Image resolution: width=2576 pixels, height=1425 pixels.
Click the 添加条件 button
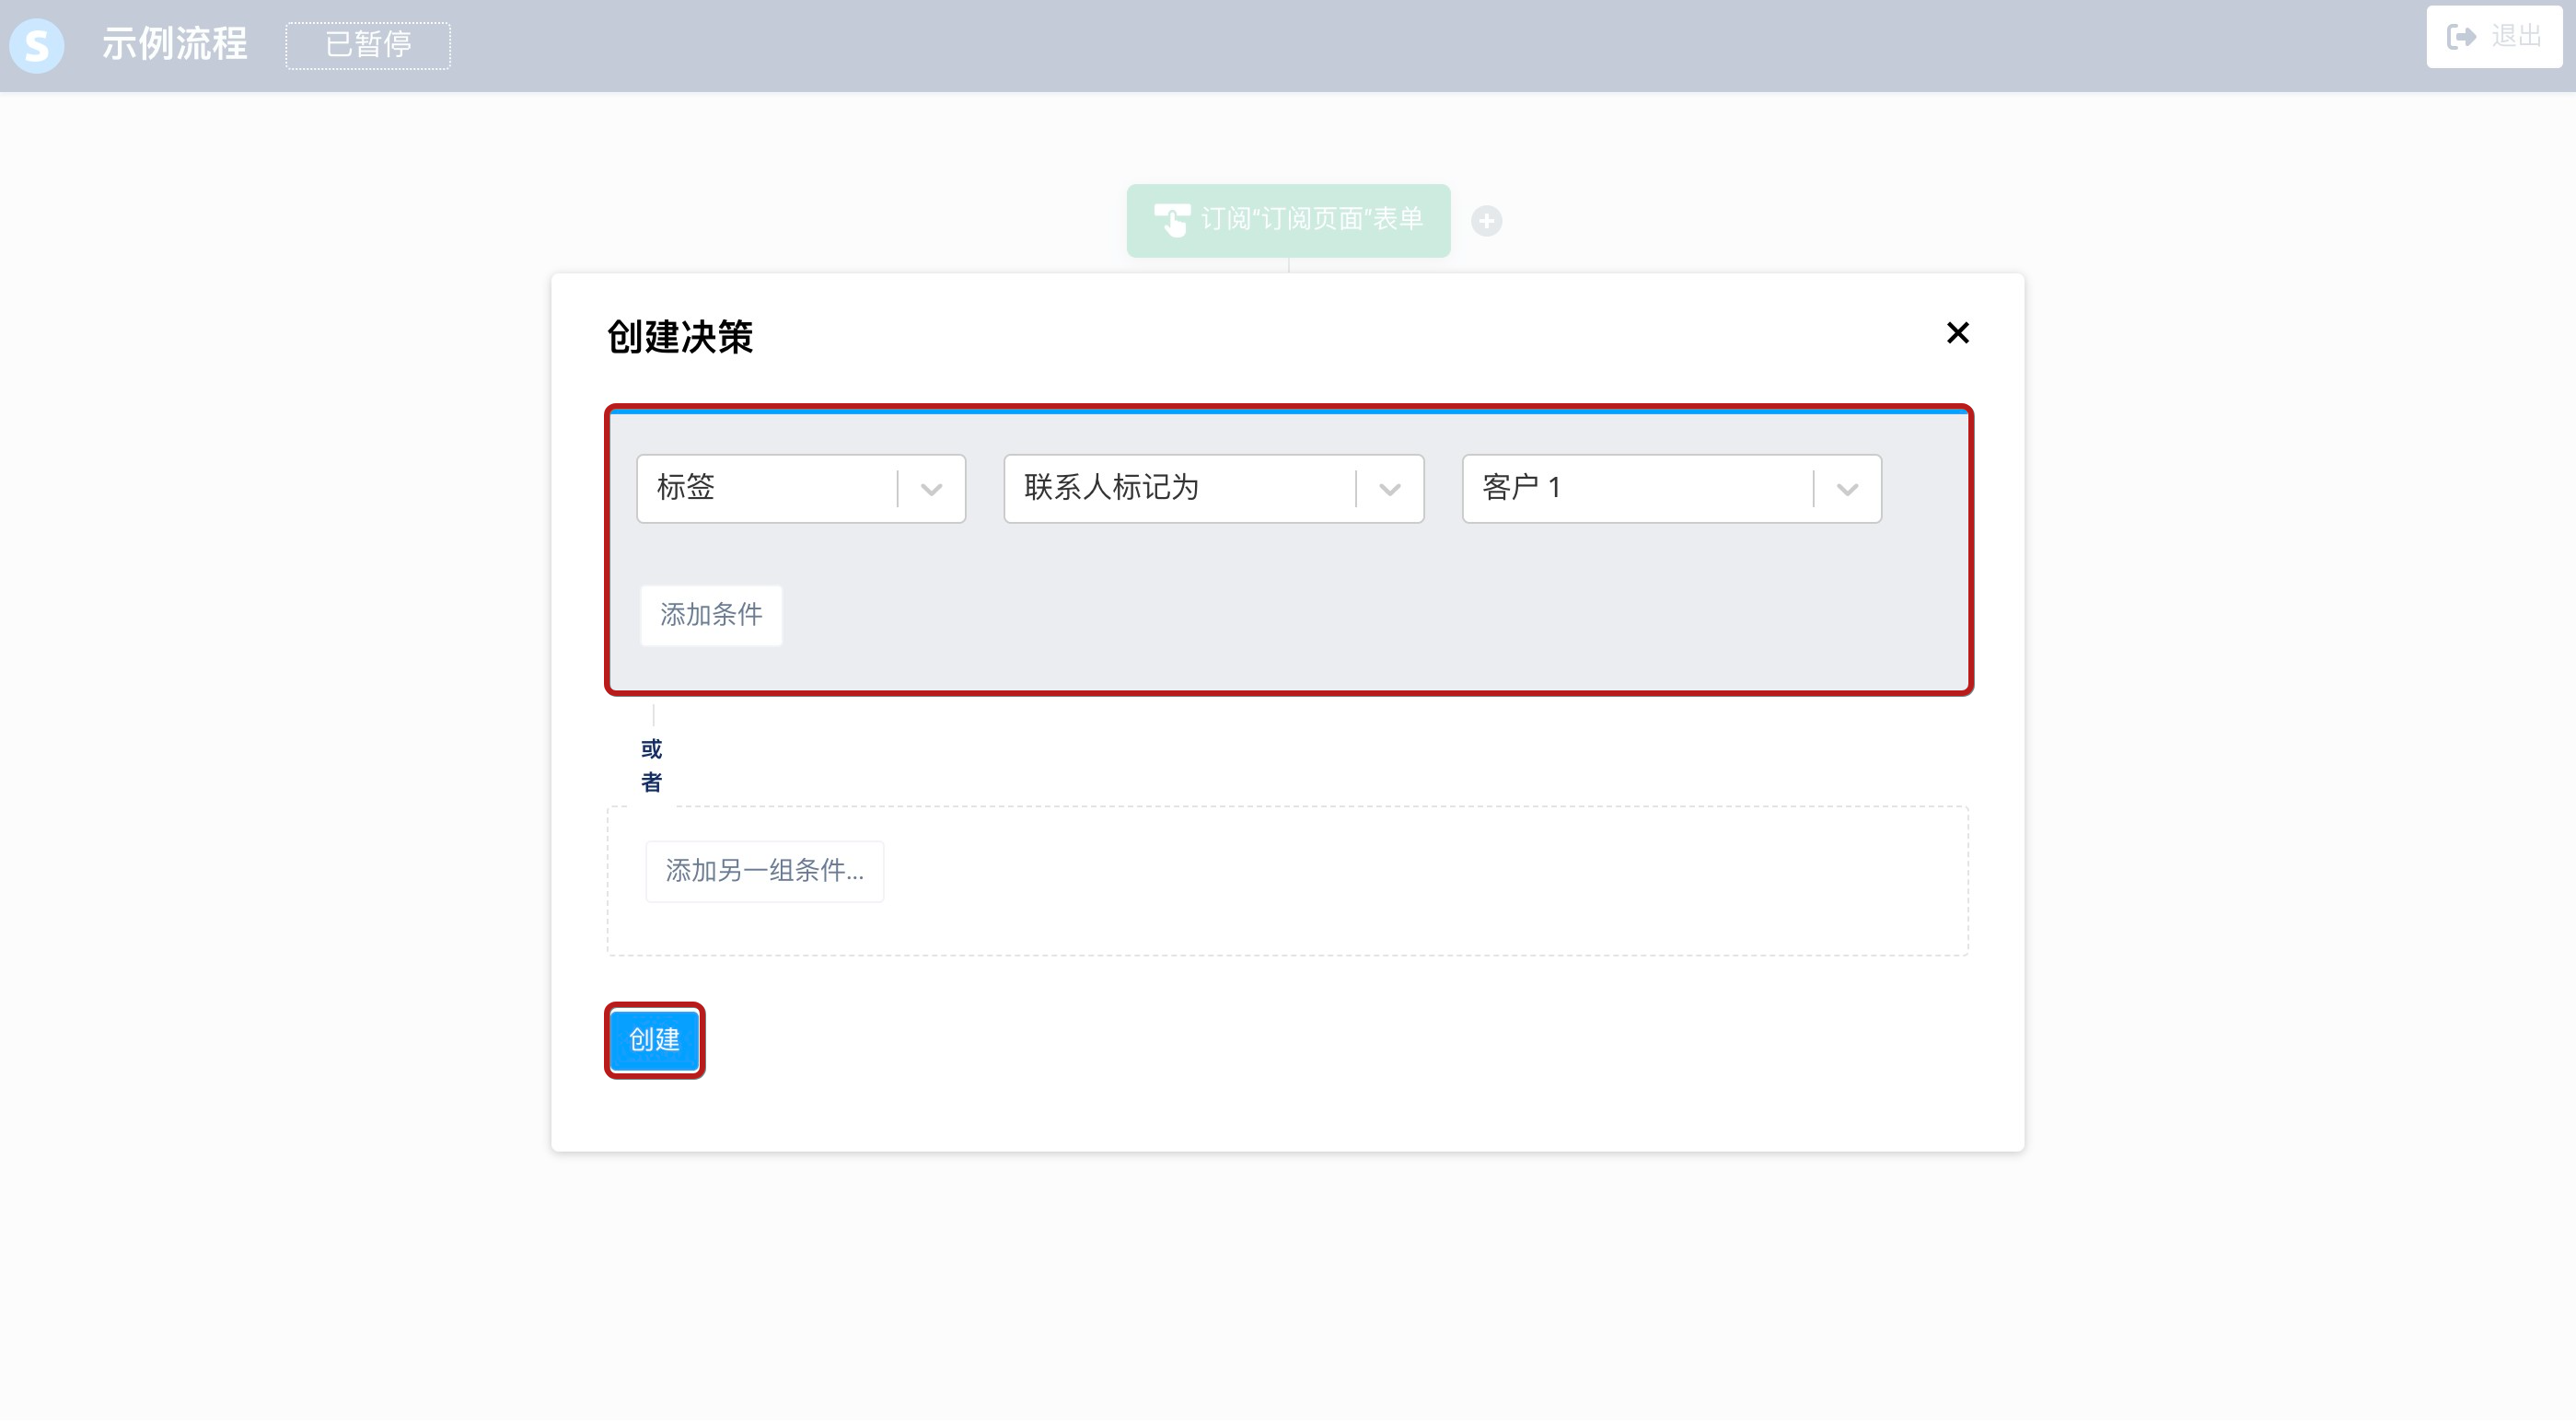[x=711, y=615]
